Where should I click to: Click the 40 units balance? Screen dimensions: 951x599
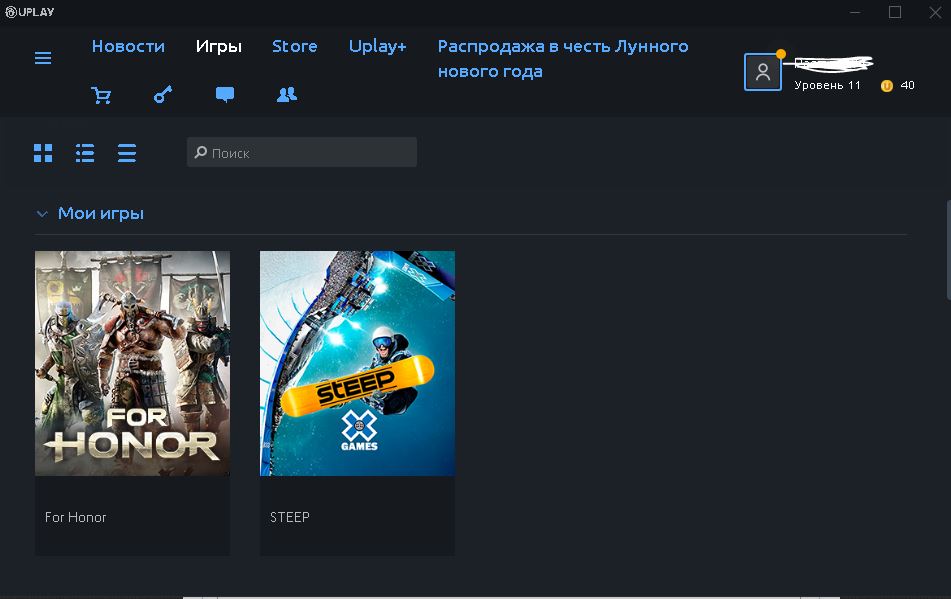[x=907, y=85]
